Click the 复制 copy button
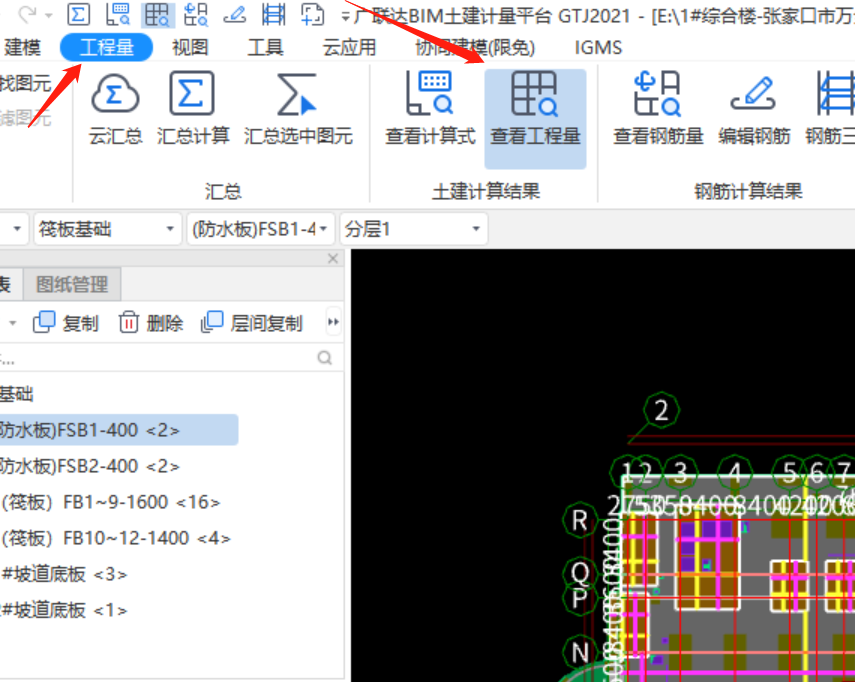This screenshot has height=682, width=855. click(66, 323)
